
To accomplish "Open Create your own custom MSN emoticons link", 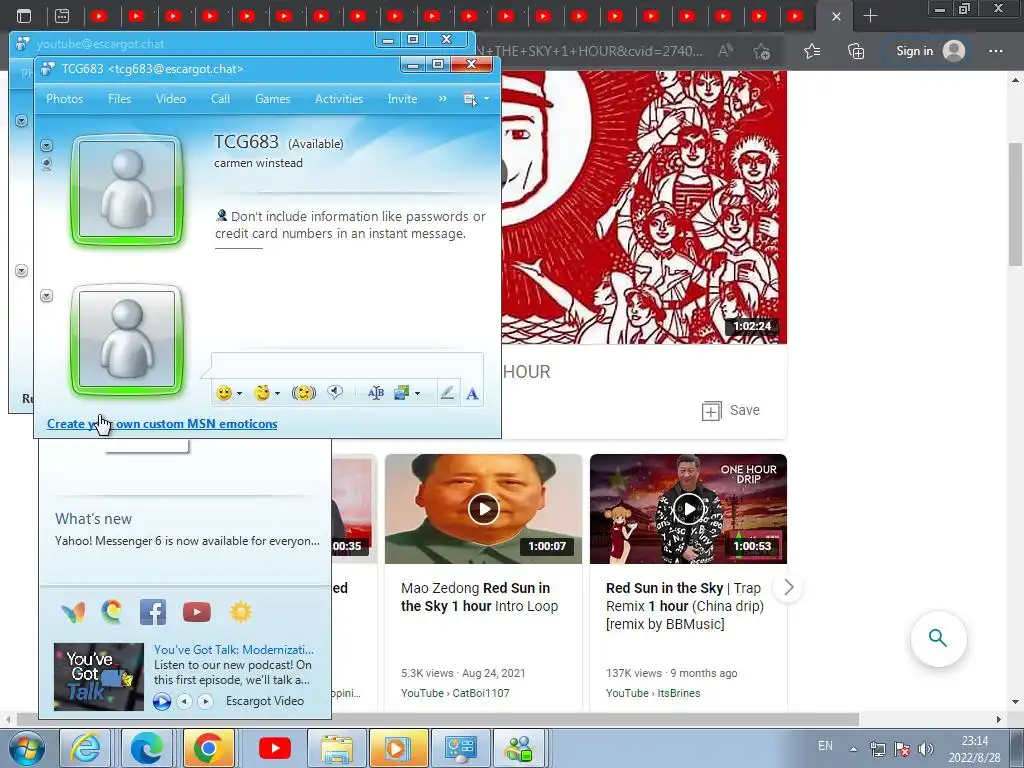I will click(x=162, y=424).
